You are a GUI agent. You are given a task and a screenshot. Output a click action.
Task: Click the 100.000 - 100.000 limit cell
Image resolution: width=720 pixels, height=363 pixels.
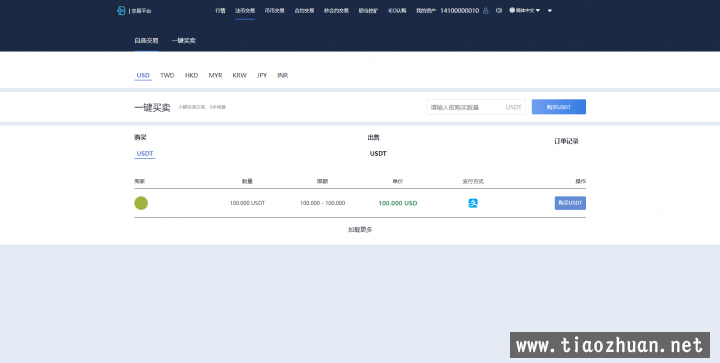(x=322, y=203)
